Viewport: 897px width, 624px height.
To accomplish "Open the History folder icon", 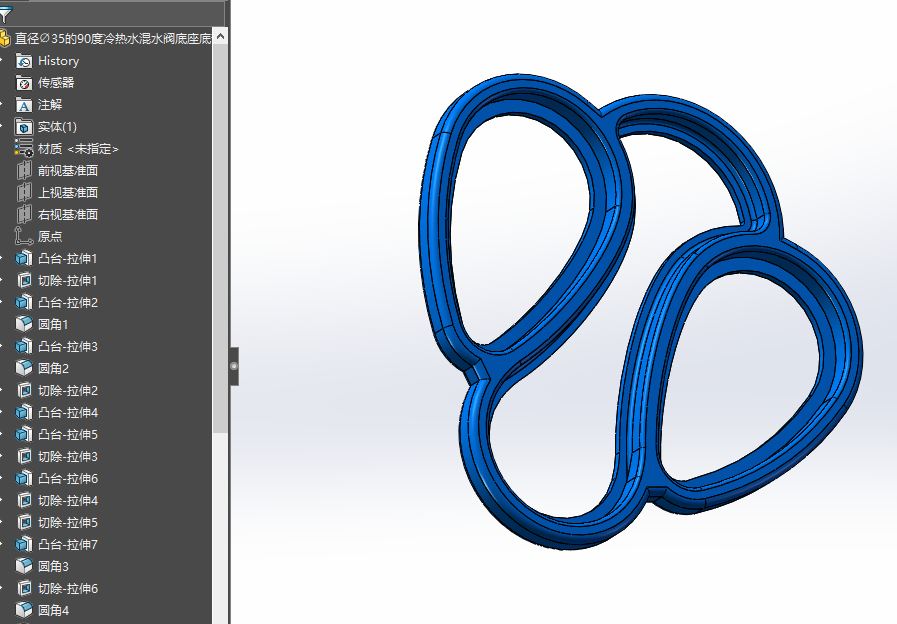I will point(23,61).
